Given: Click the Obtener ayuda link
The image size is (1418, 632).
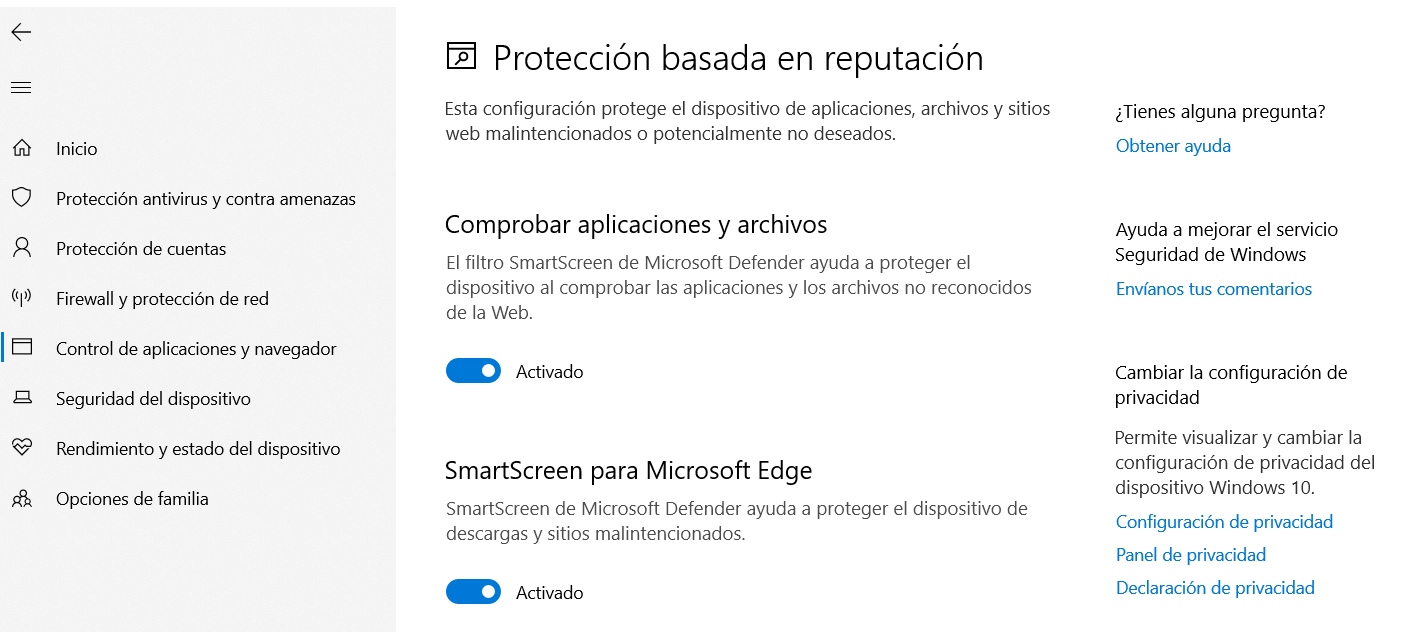Looking at the screenshot, I should pos(1173,146).
